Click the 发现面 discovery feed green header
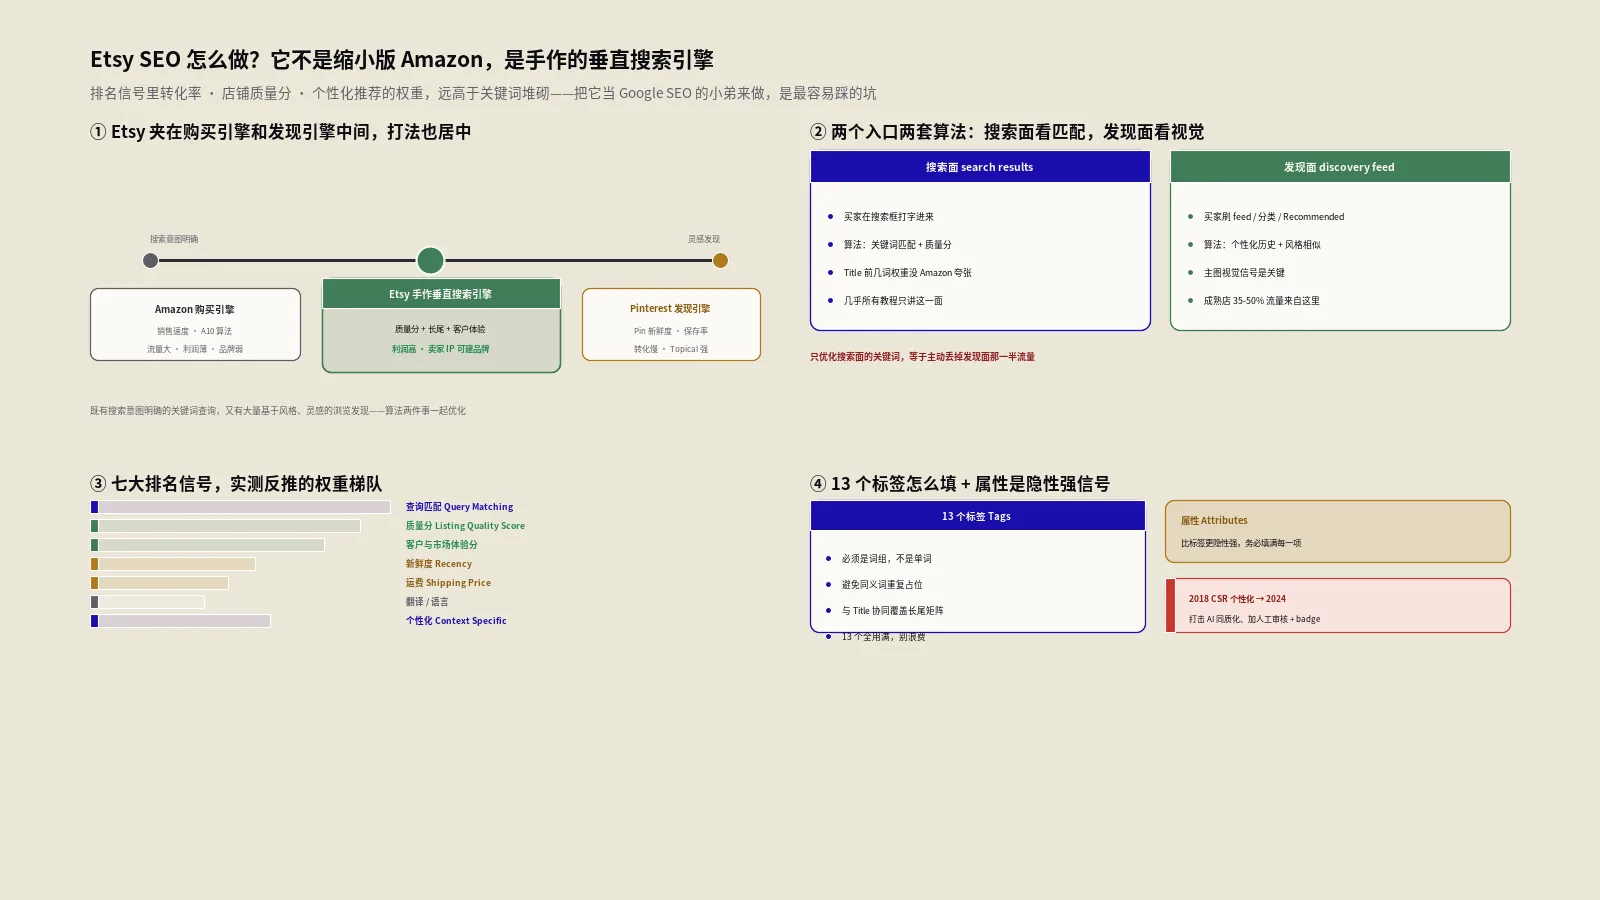Screen dimensions: 1600x900 1340,167
